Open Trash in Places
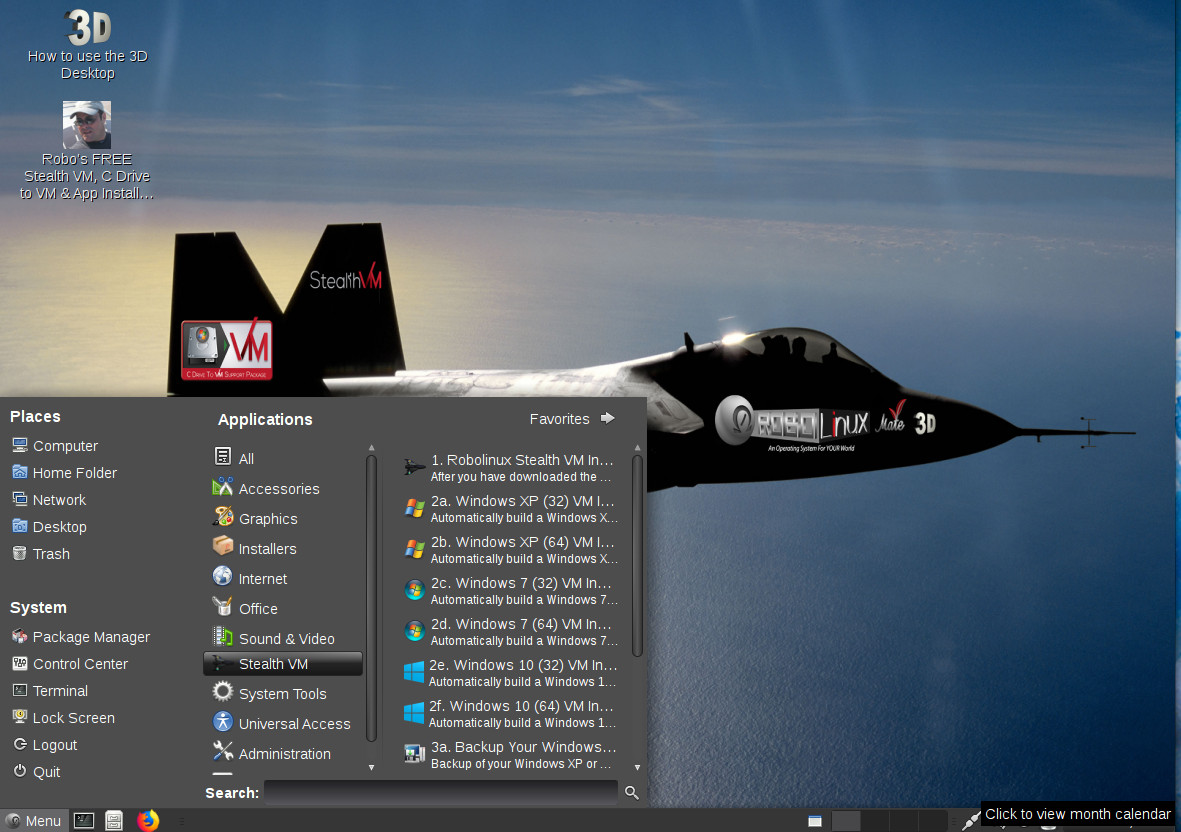The width and height of the screenshot is (1181, 832). click(x=41, y=554)
